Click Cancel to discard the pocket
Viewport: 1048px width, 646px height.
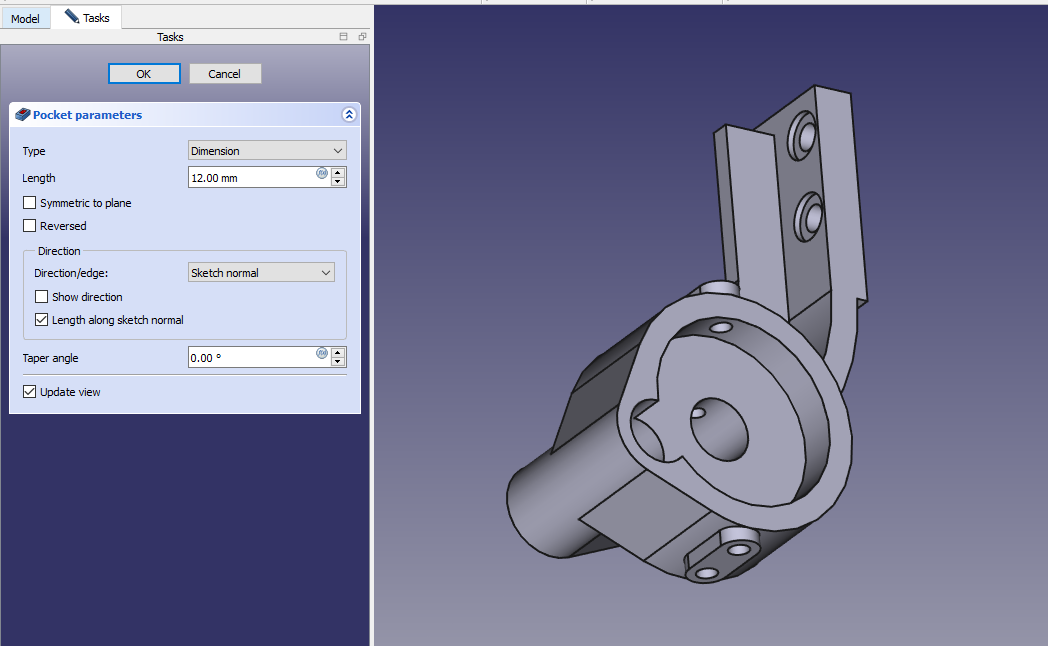point(225,74)
